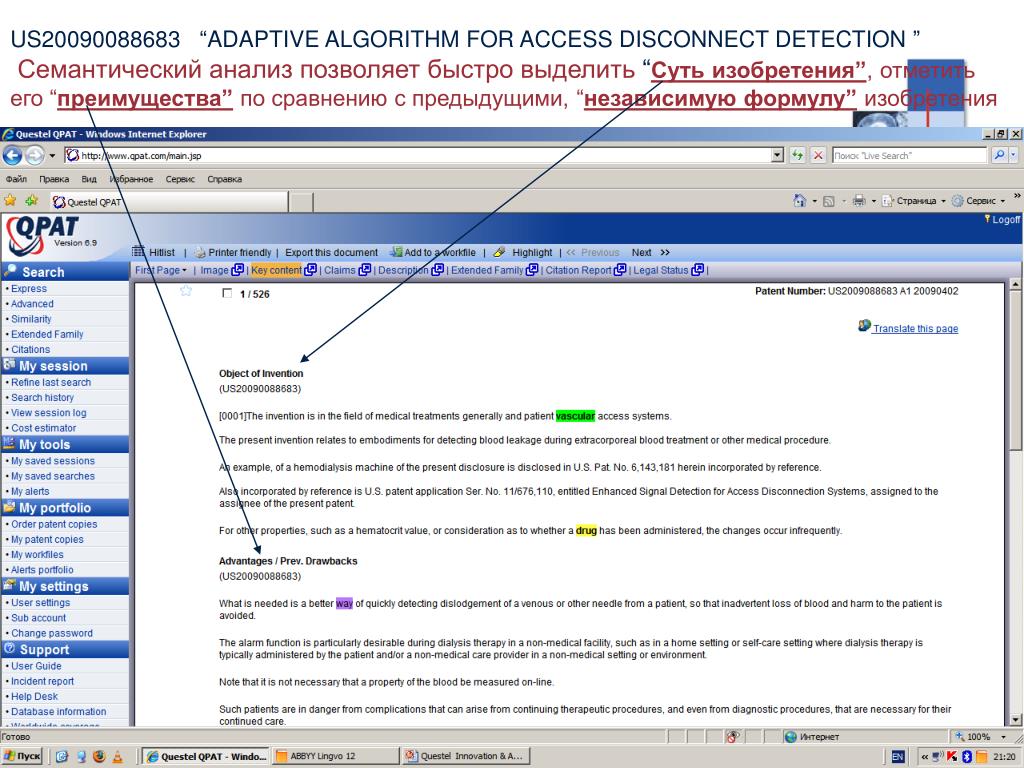Launch Internet Explorer from the quick launch bar

tap(62, 756)
